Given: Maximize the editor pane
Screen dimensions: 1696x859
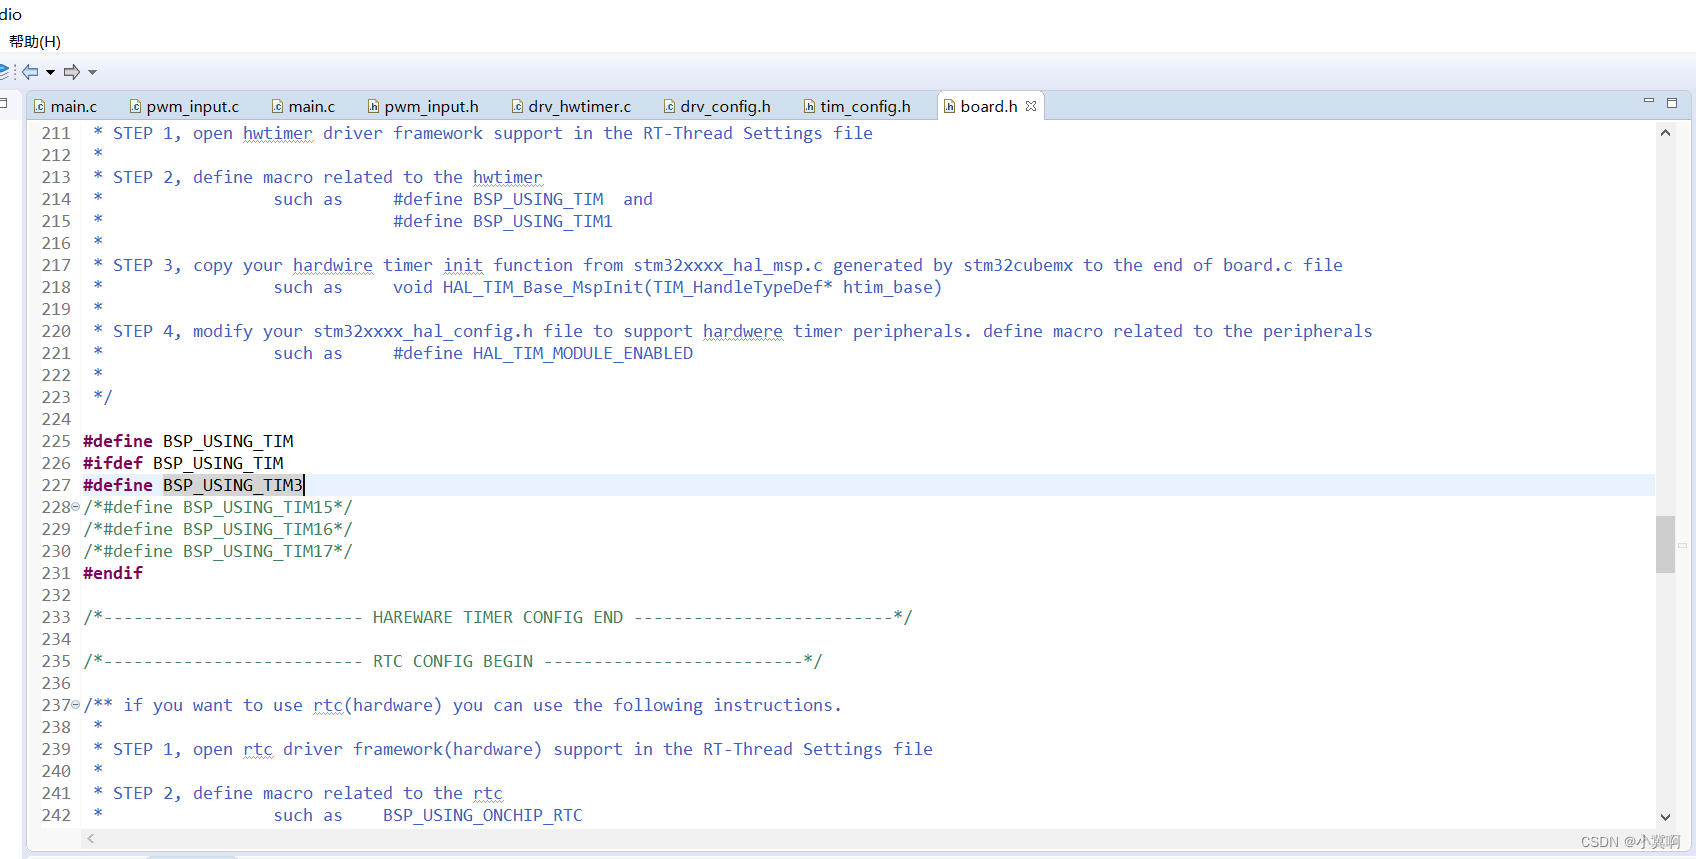Looking at the screenshot, I should coord(1672,102).
